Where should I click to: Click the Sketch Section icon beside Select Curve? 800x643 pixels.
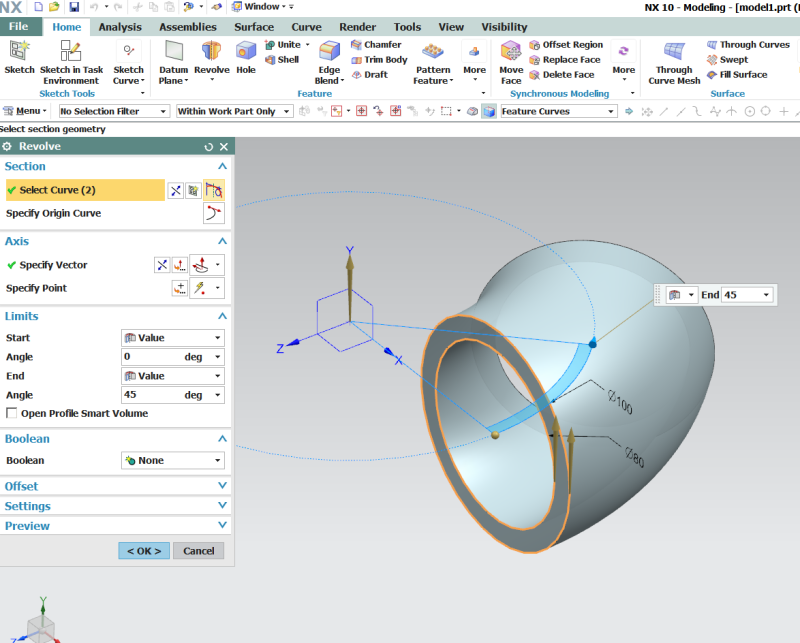pyautogui.click(x=193, y=190)
